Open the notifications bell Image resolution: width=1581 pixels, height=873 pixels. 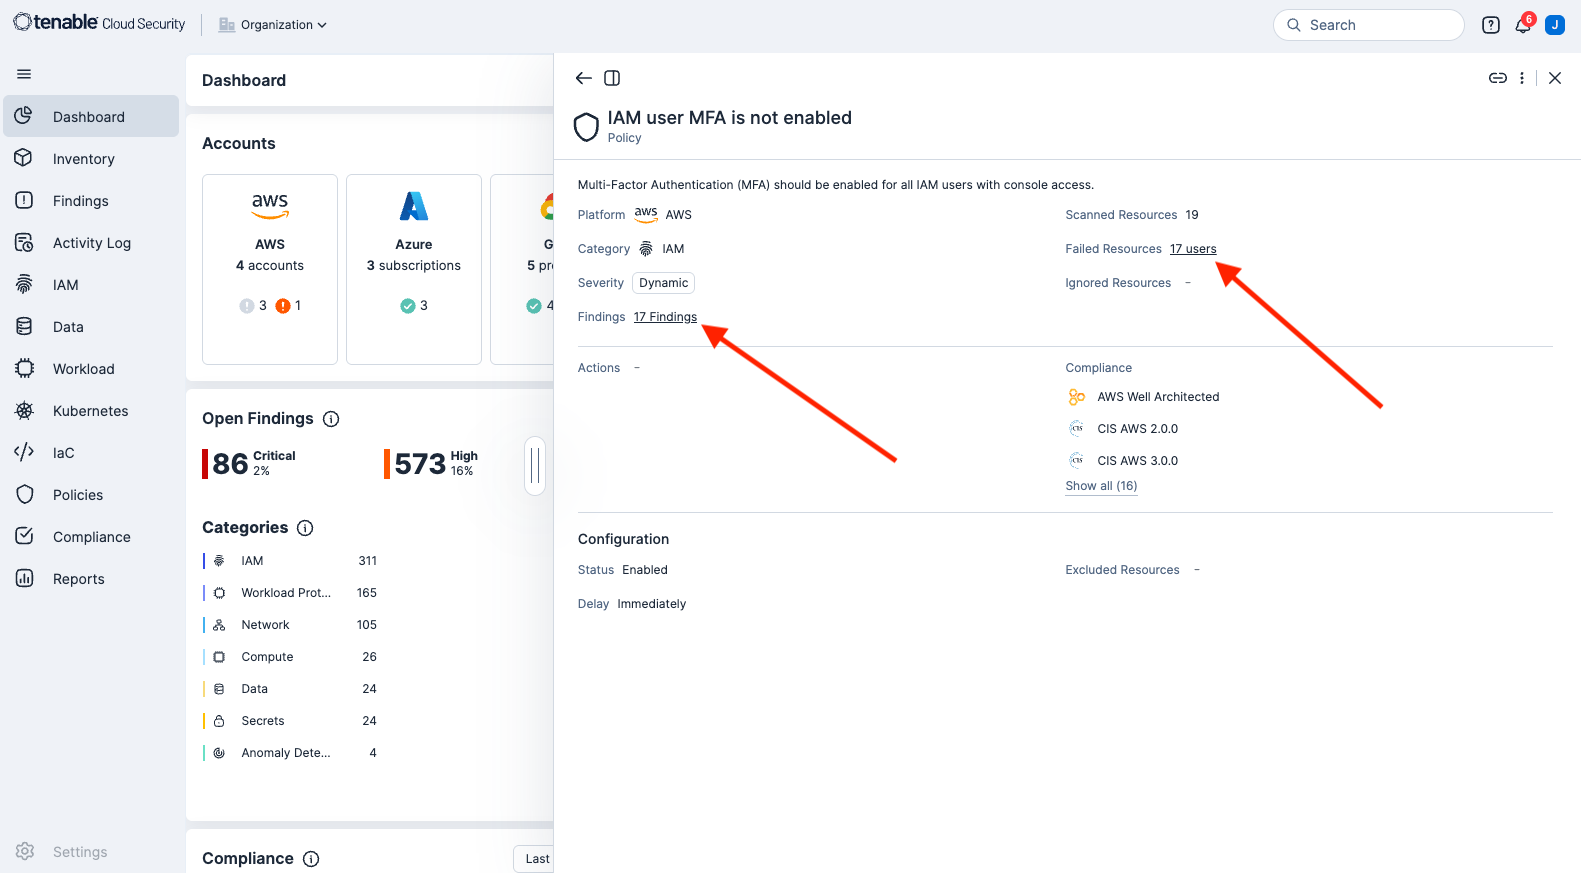[x=1522, y=26]
